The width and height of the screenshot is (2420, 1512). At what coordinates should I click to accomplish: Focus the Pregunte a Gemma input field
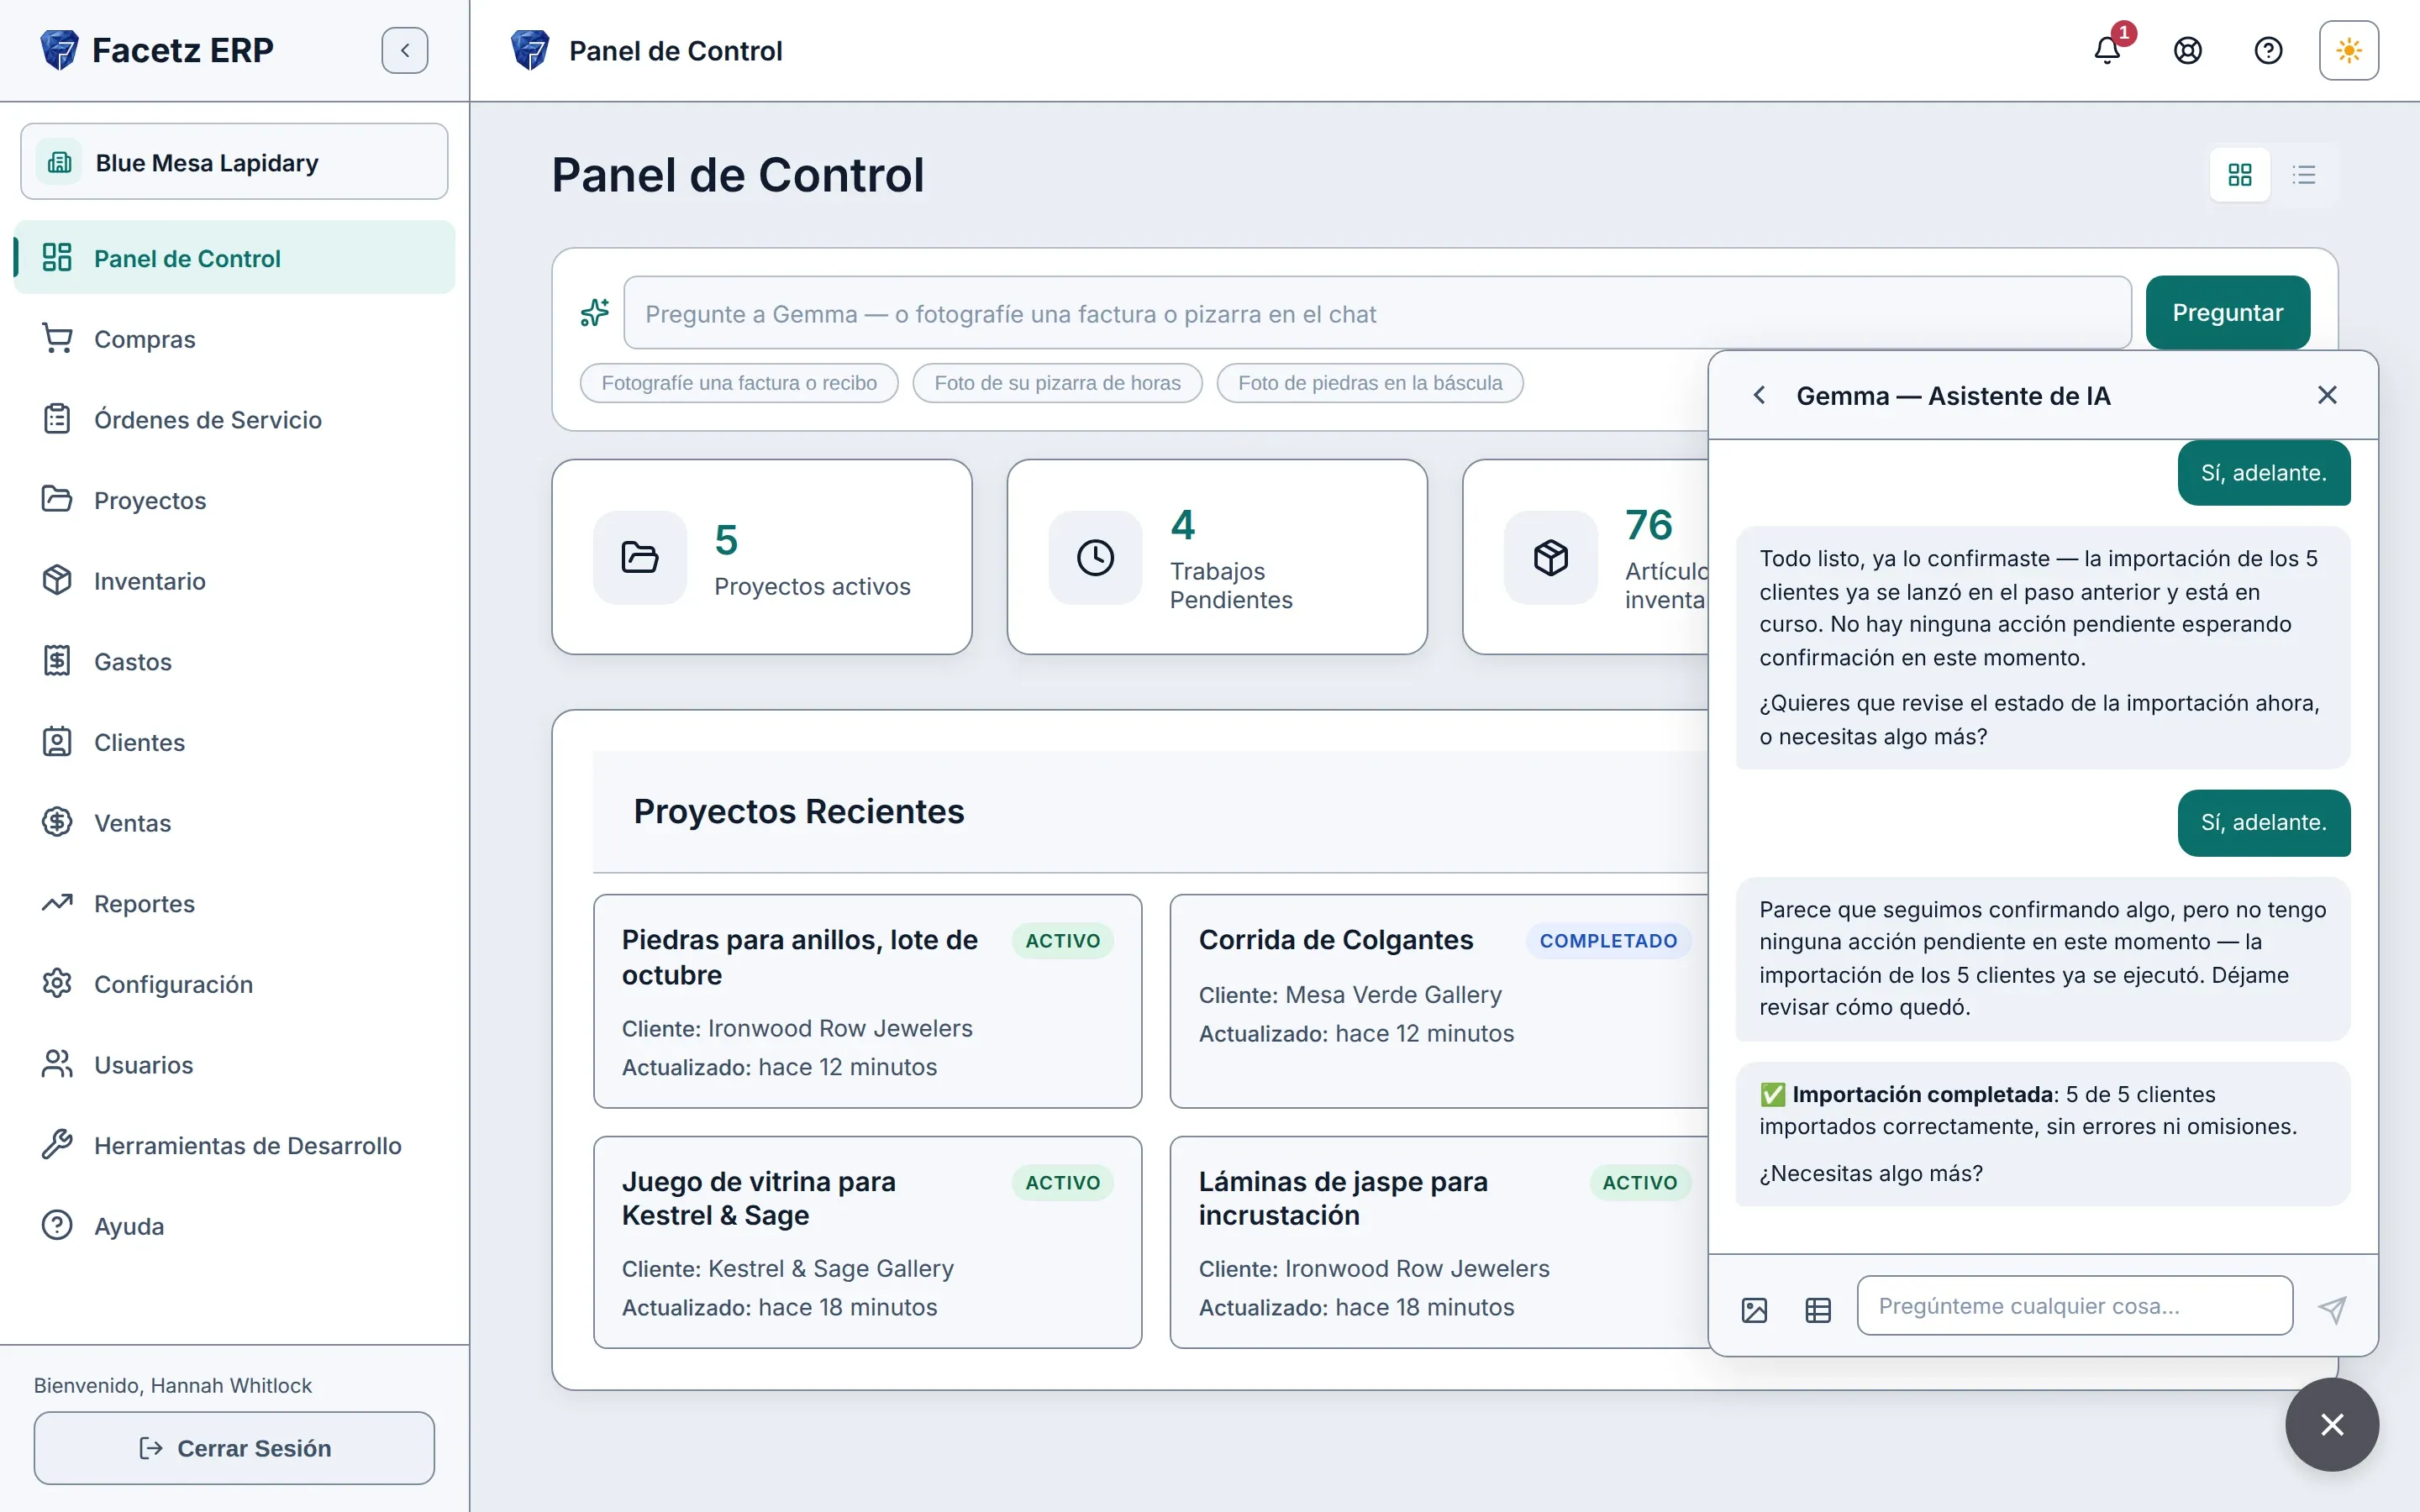pyautogui.click(x=1377, y=313)
